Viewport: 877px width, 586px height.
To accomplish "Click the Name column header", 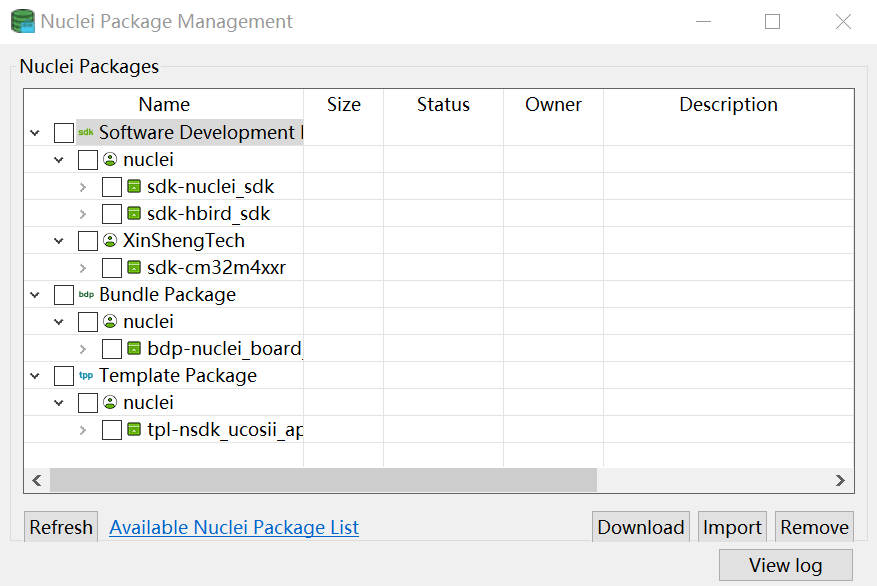I will pos(164,105).
